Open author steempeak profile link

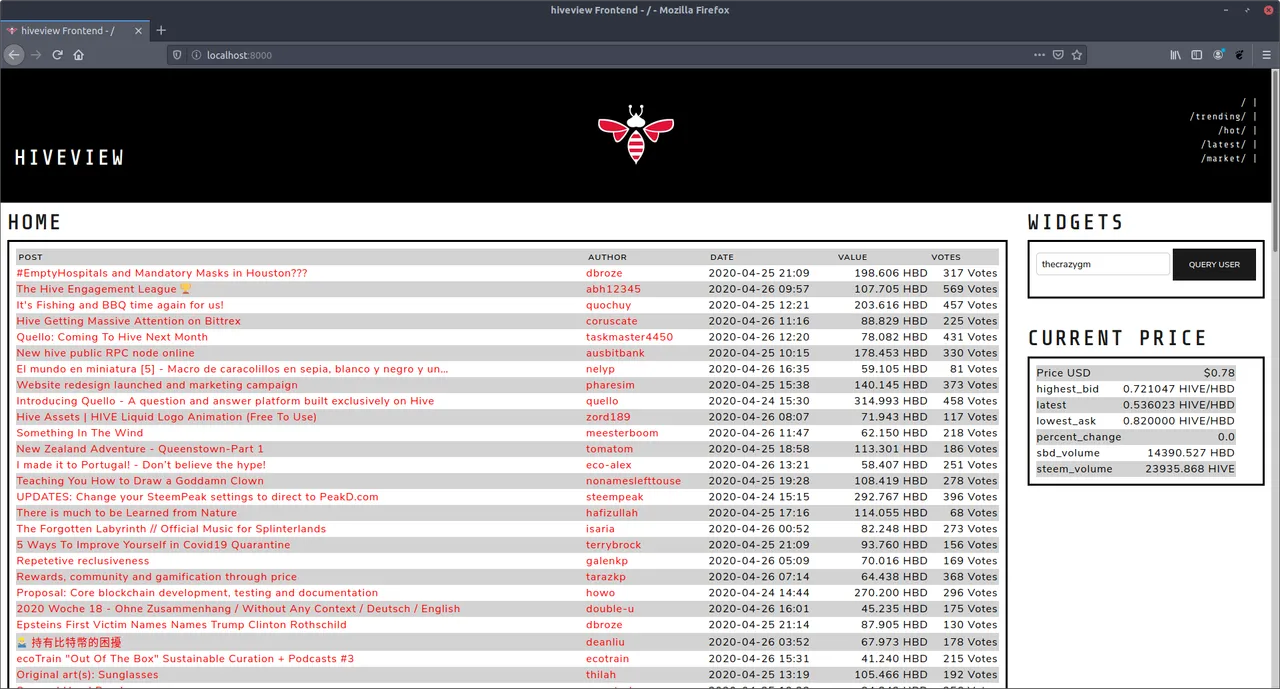[615, 497]
